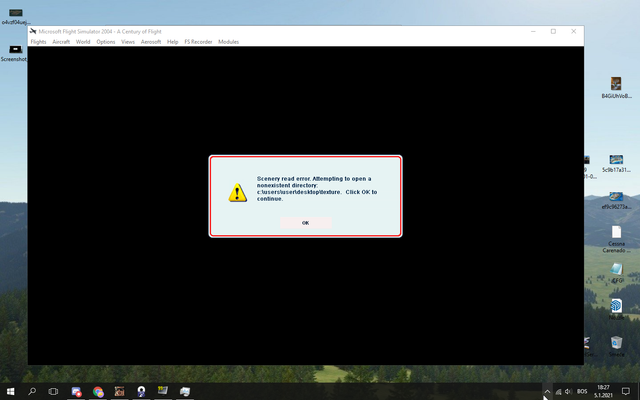The image size is (640, 400).
Task: Open the screen recorder taskbar app
Action: point(76,392)
